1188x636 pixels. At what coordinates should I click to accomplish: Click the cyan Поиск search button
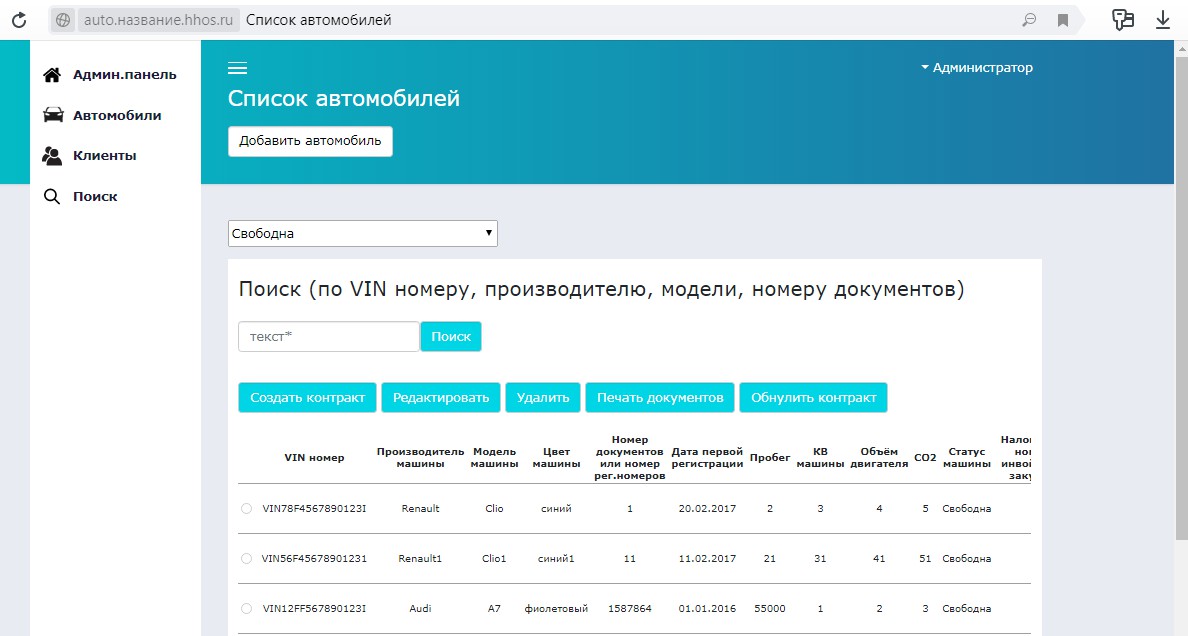(451, 337)
